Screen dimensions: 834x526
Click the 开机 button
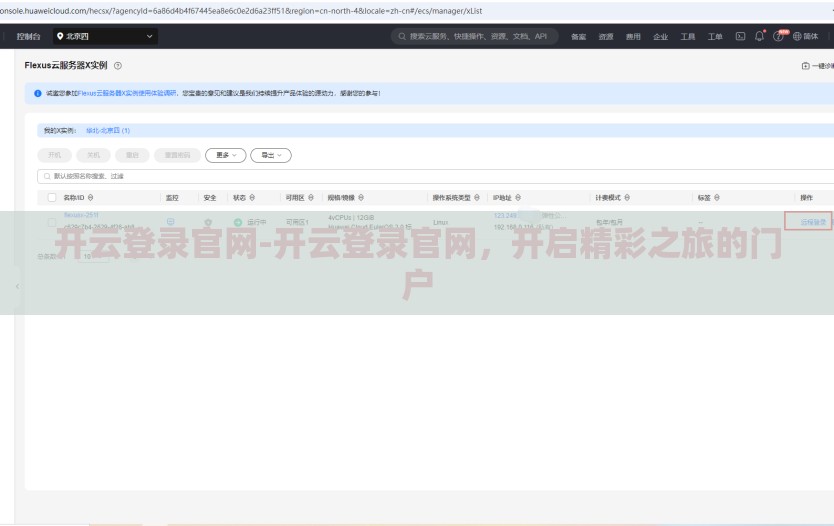point(54,155)
